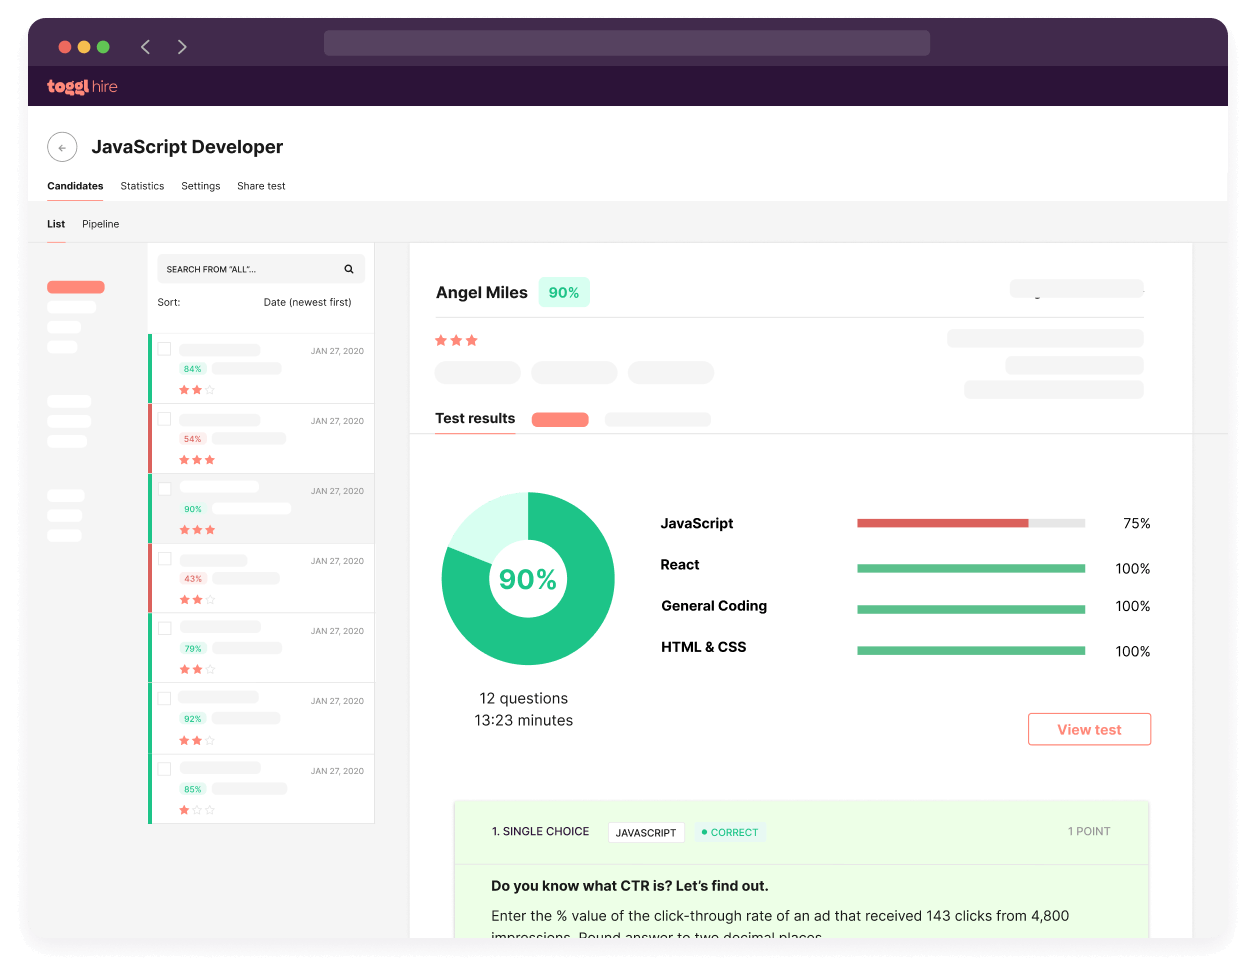Tick checkbox on the 54% candidate
Screen dimensions: 1254x974
point(164,419)
